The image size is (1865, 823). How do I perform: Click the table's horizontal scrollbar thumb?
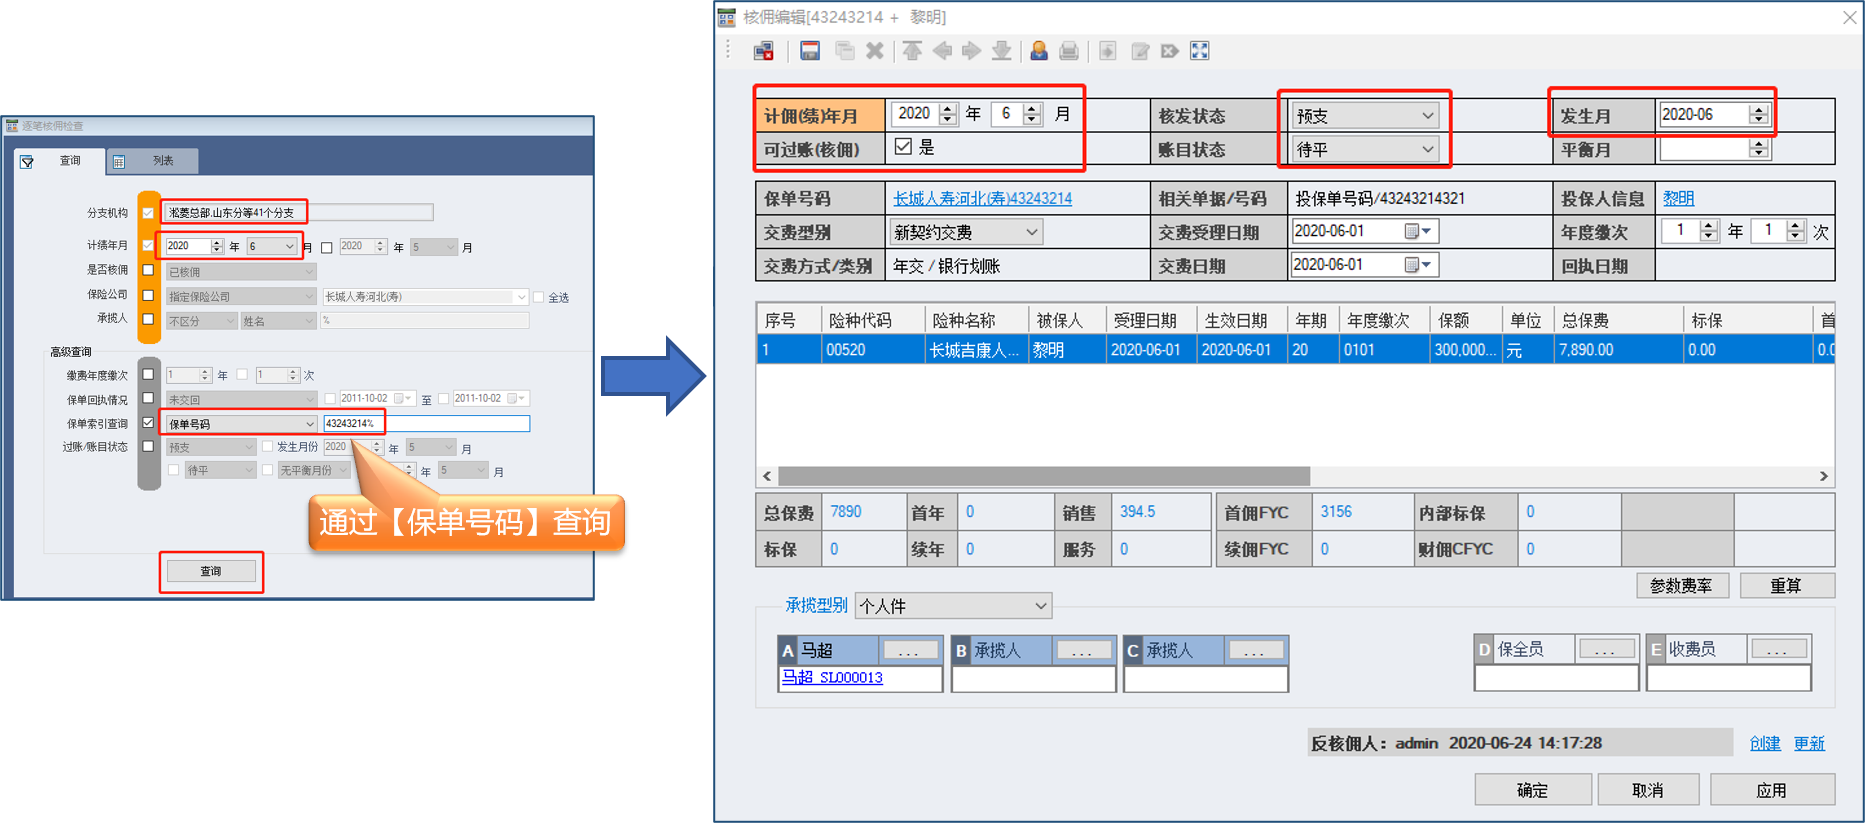(1043, 476)
